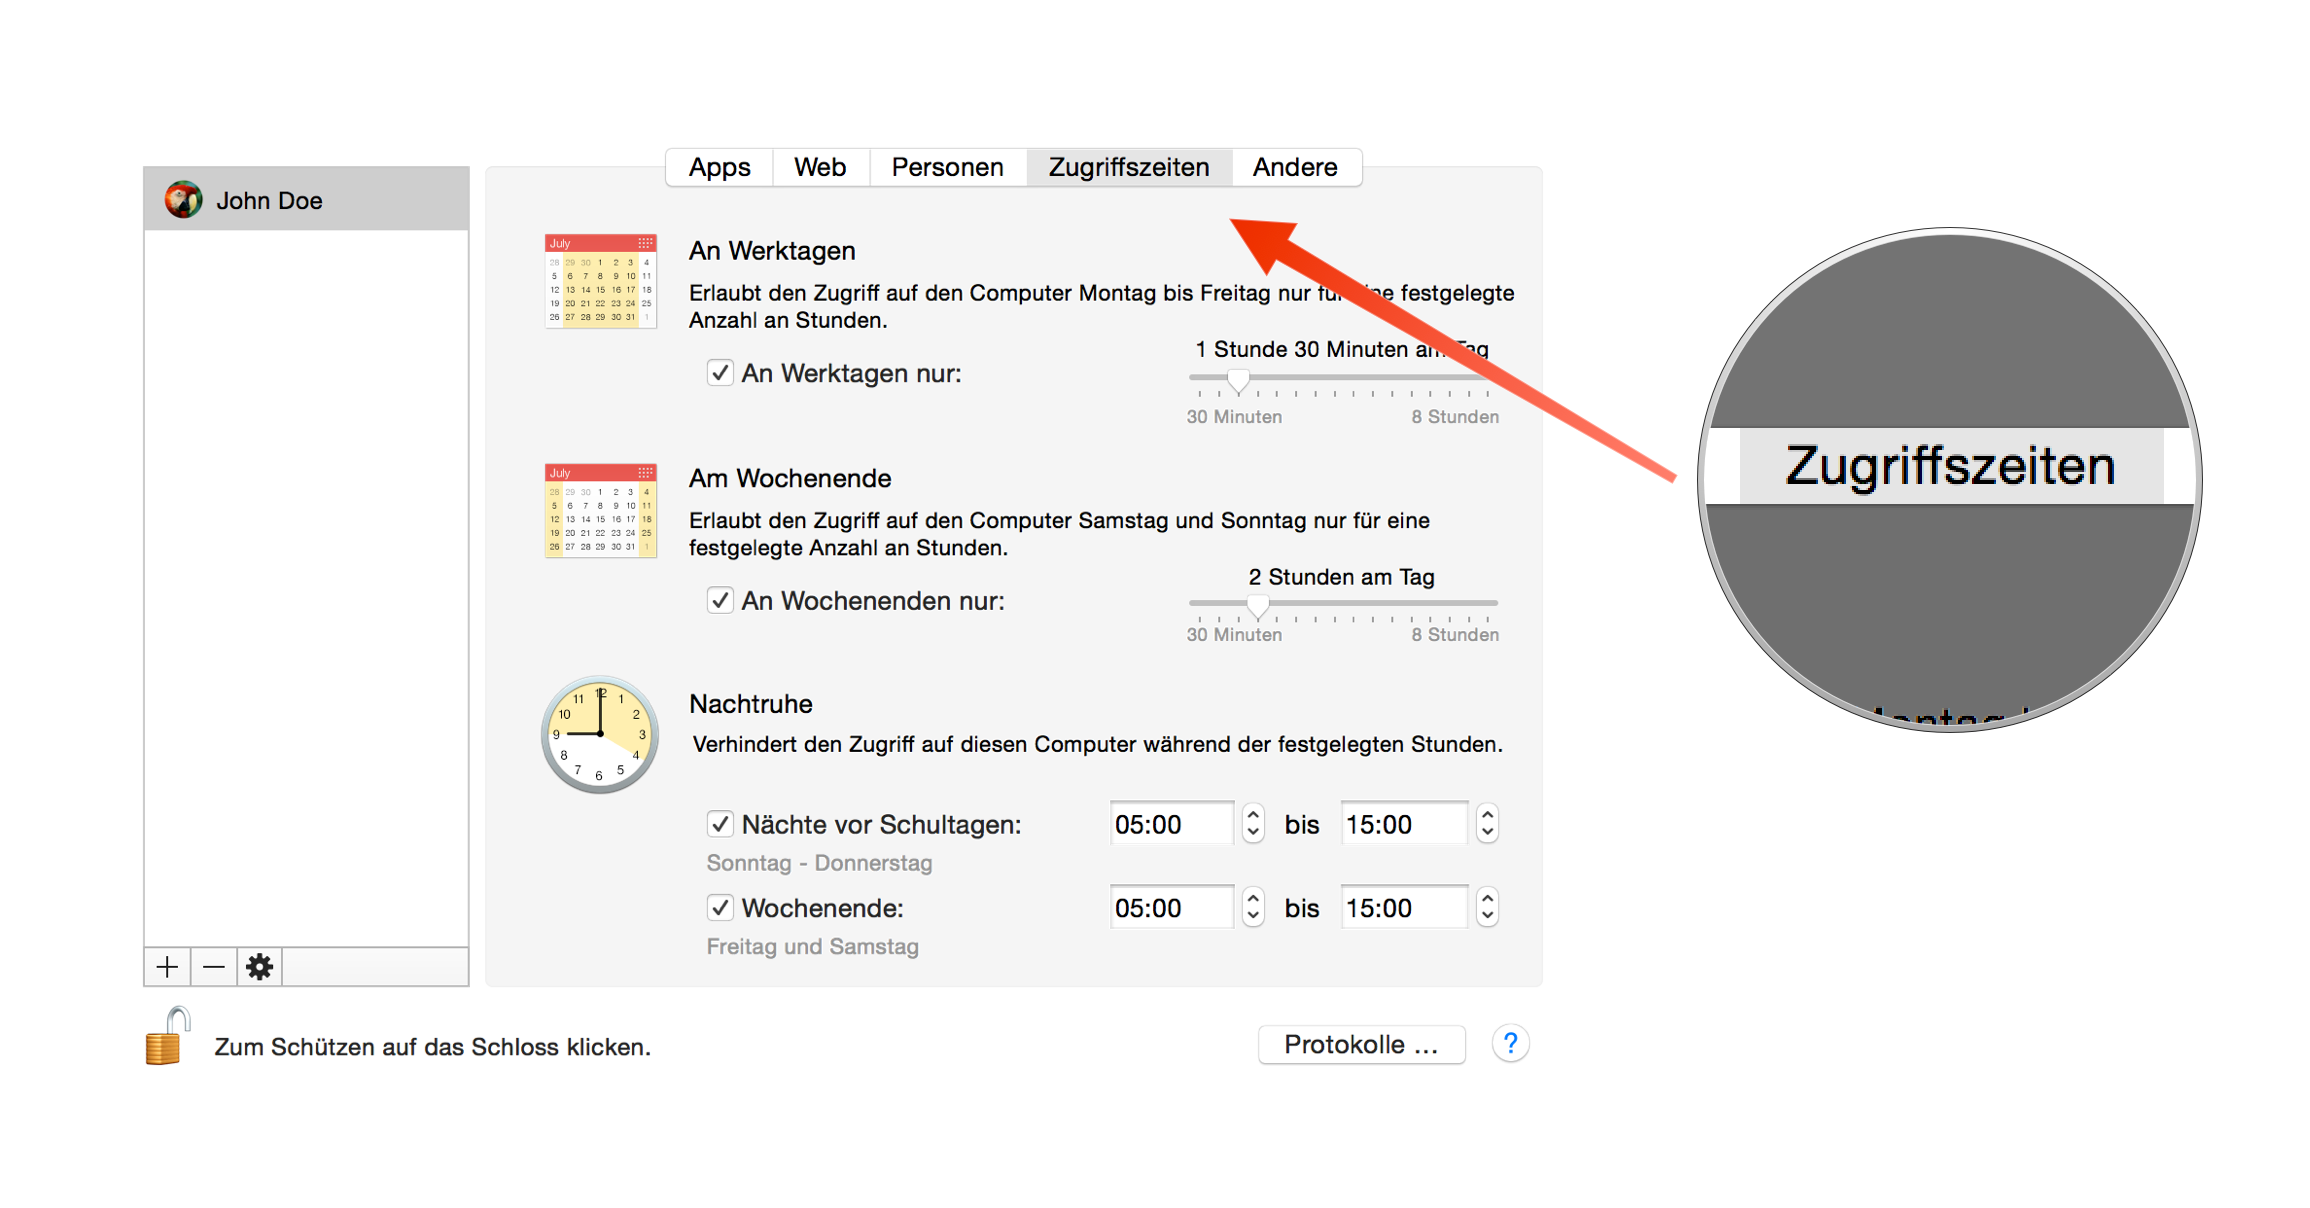Image resolution: width=2310 pixels, height=1208 pixels.
Task: Open the Personen tab
Action: 946,166
